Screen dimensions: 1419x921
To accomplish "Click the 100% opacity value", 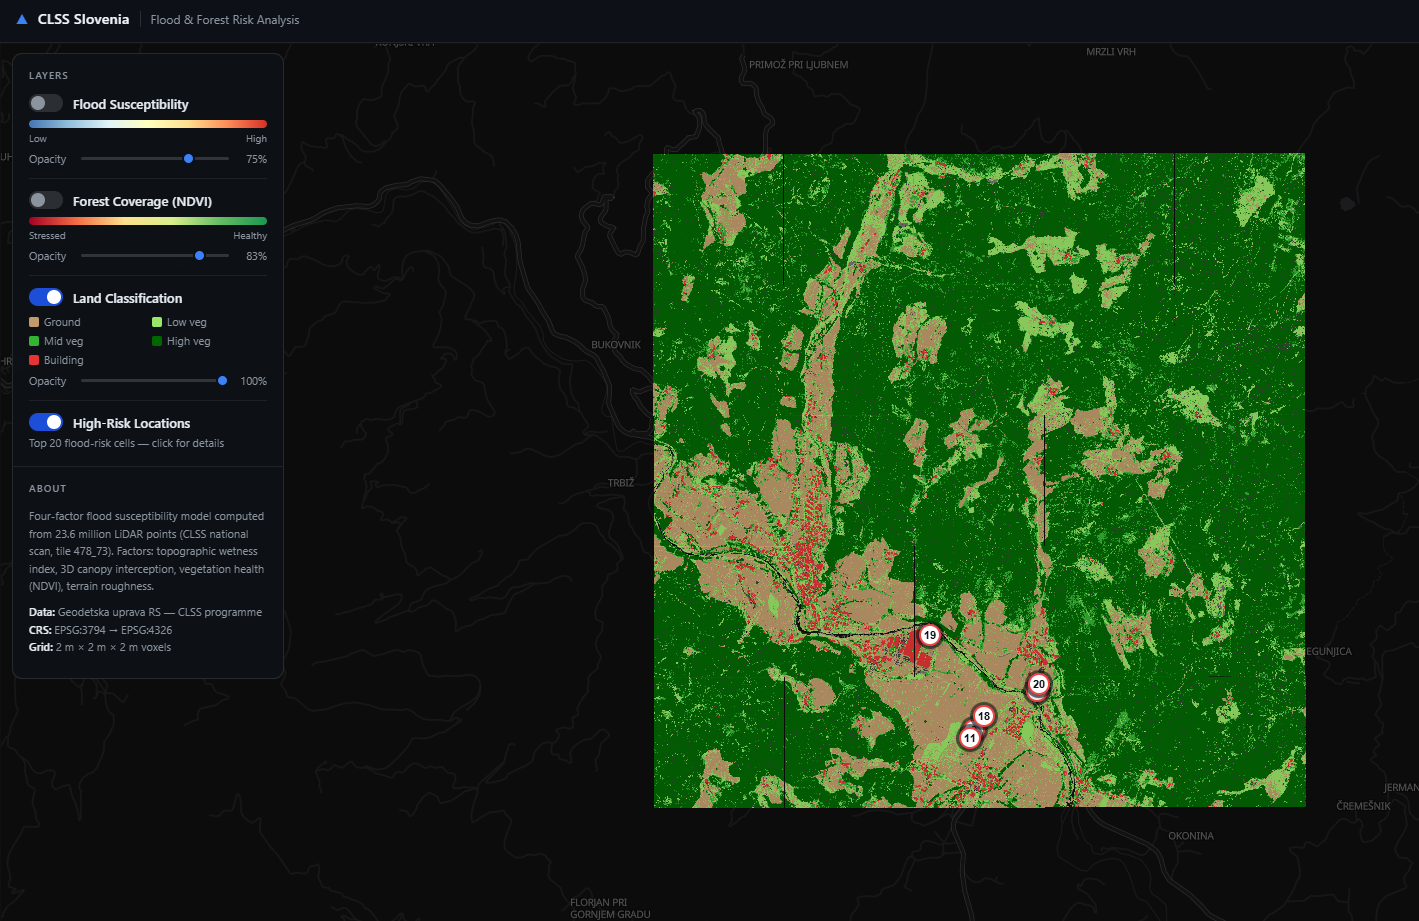I will [x=254, y=381].
